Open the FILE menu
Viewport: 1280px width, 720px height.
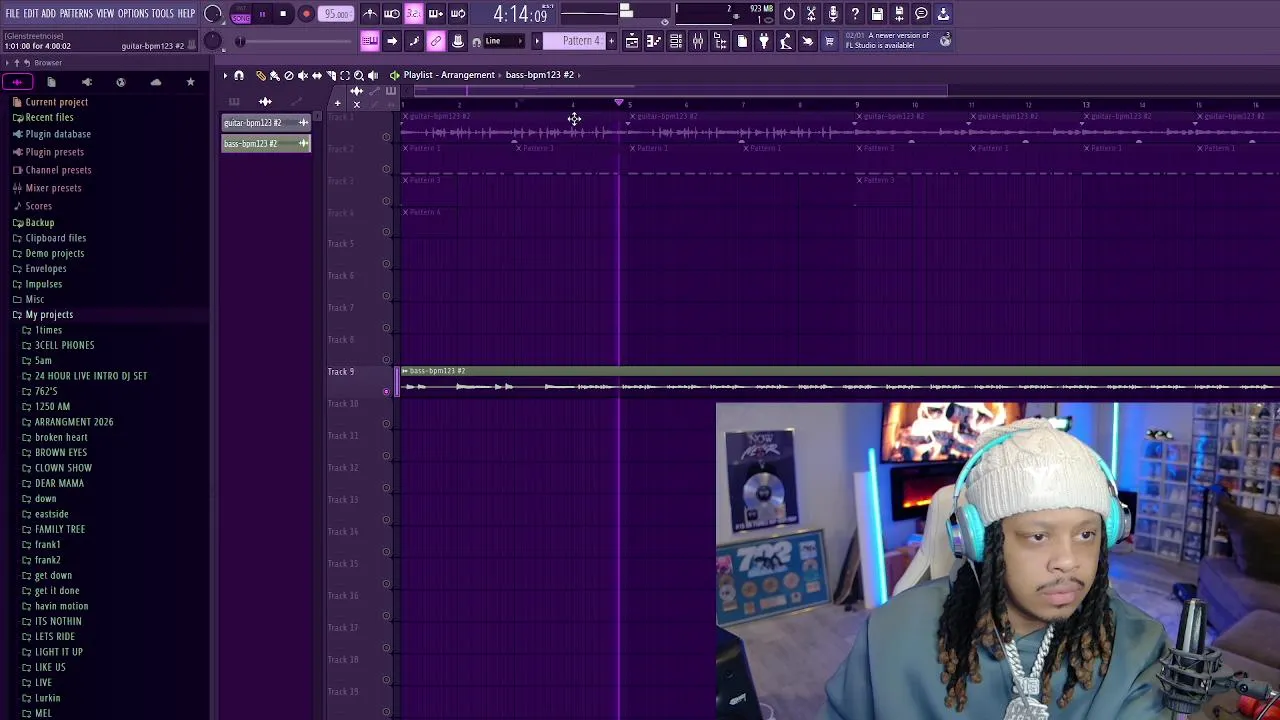[12, 13]
